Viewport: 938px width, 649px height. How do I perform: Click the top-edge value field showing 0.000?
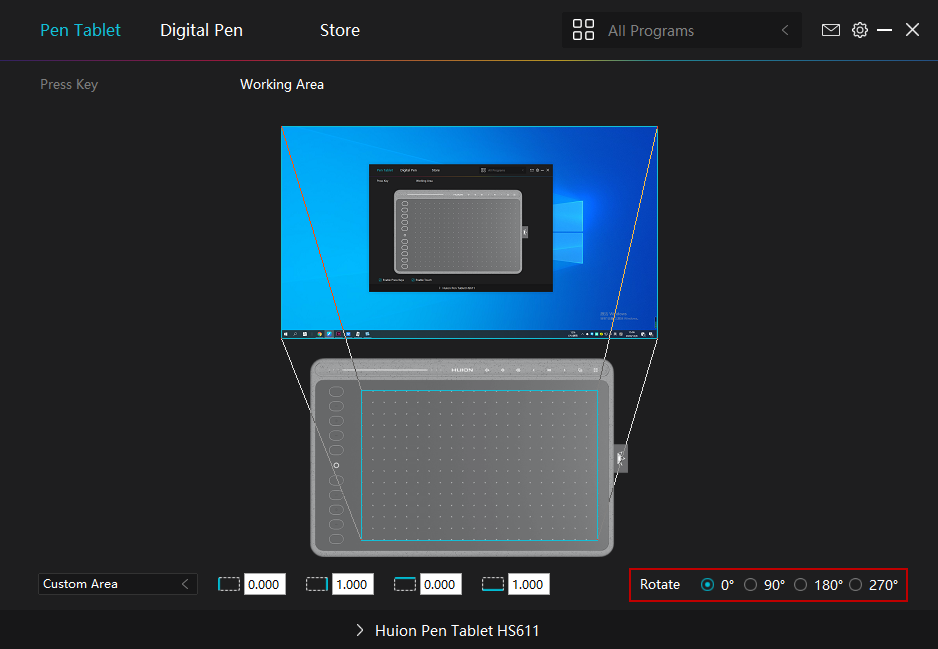coord(440,584)
